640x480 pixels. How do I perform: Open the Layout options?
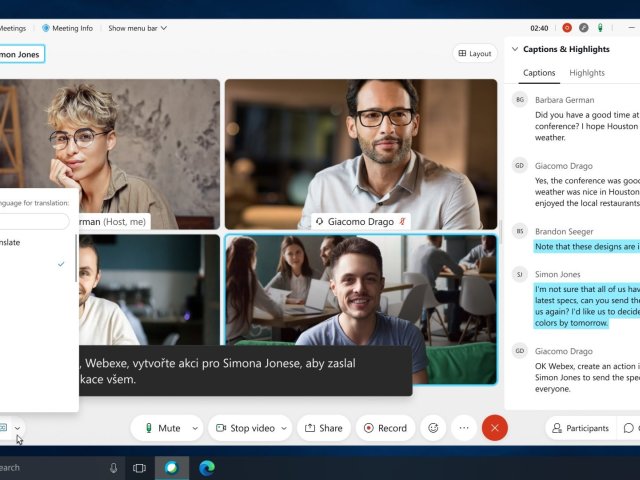(475, 53)
